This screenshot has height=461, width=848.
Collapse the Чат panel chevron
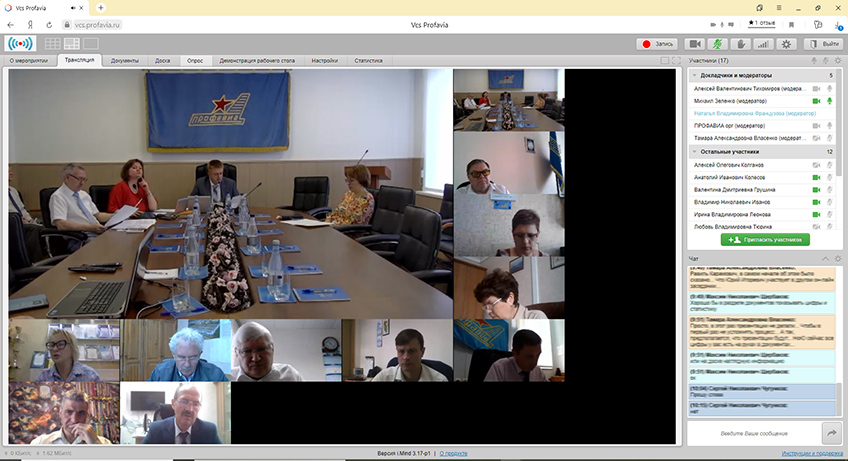[x=825, y=259]
